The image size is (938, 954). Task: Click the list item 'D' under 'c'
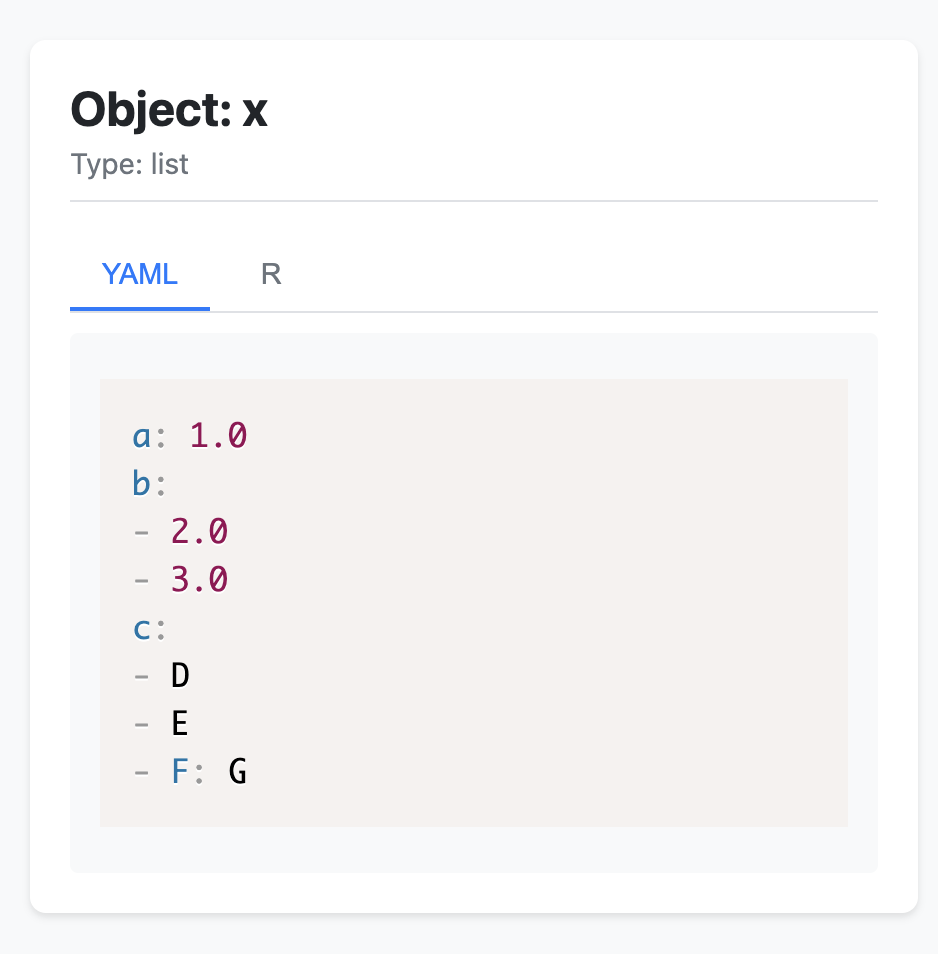pos(179,675)
